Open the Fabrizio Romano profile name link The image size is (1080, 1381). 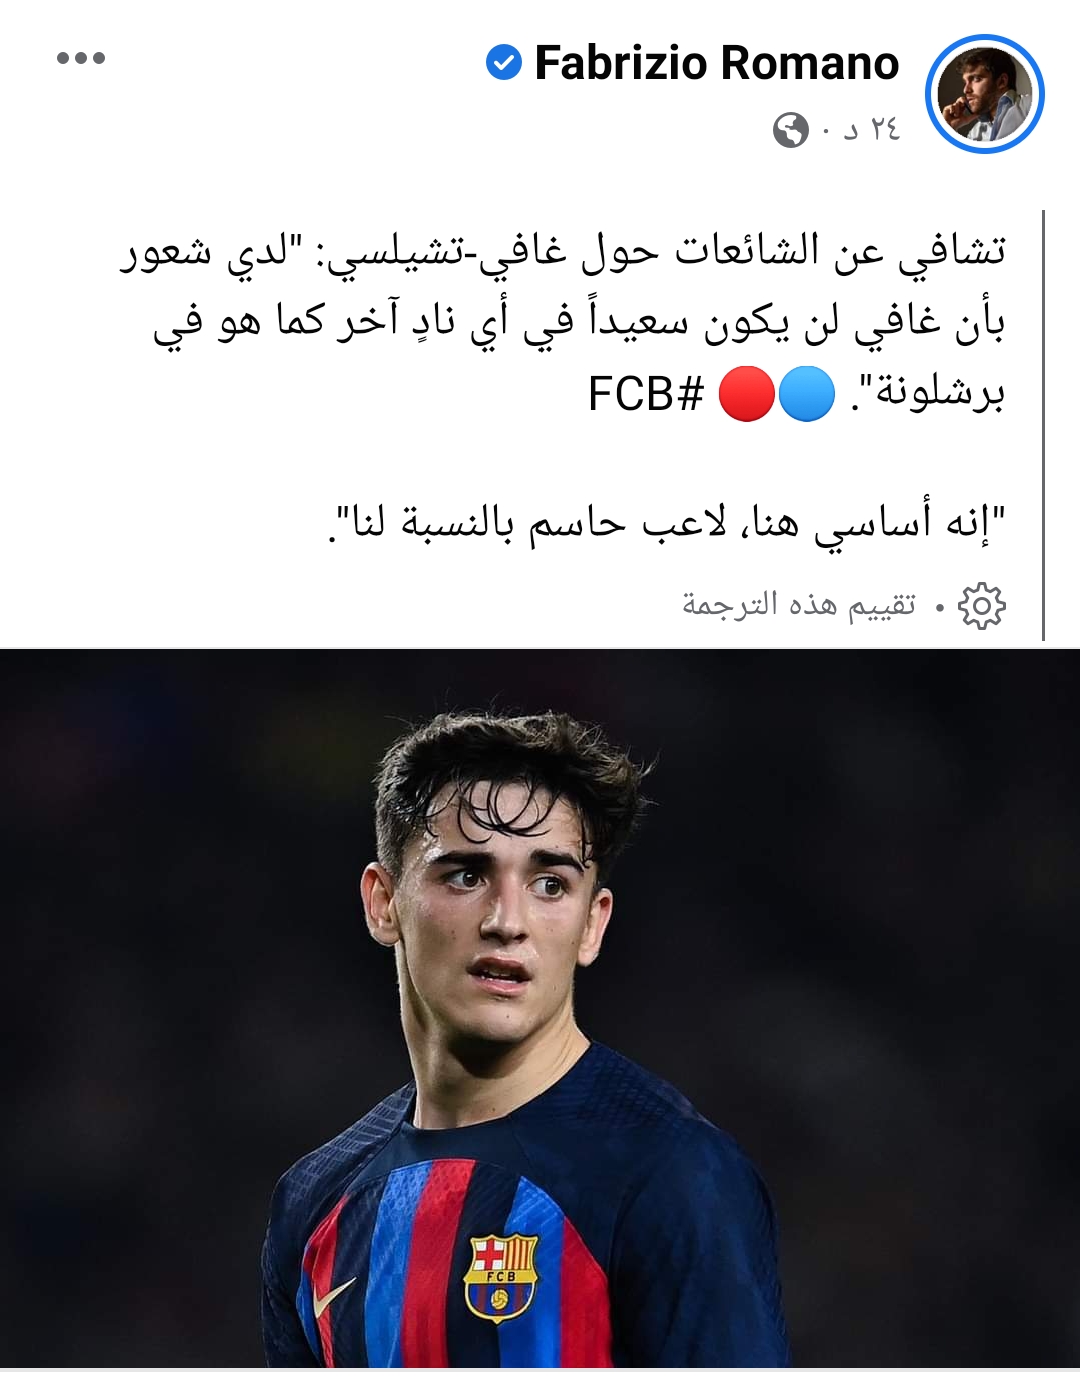717,63
